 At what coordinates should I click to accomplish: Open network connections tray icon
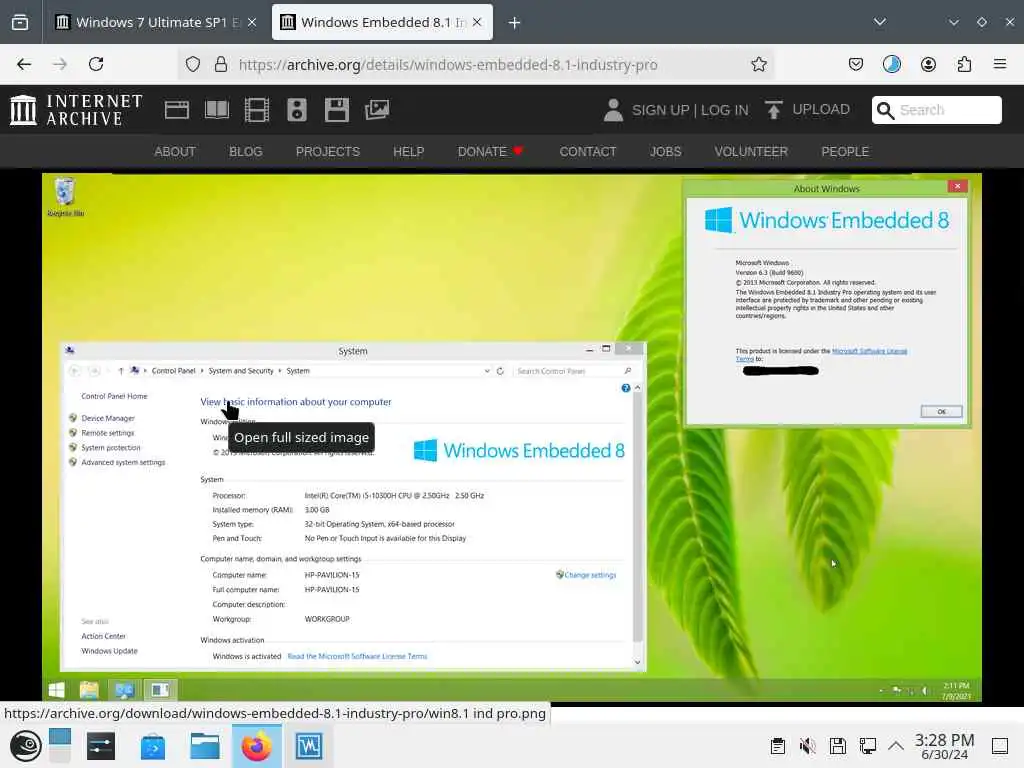868,746
